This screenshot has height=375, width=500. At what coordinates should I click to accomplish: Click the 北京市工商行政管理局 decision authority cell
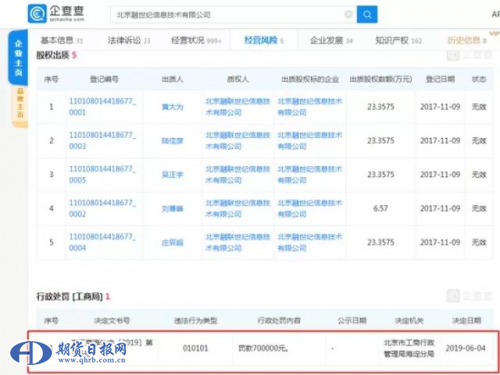(x=409, y=348)
